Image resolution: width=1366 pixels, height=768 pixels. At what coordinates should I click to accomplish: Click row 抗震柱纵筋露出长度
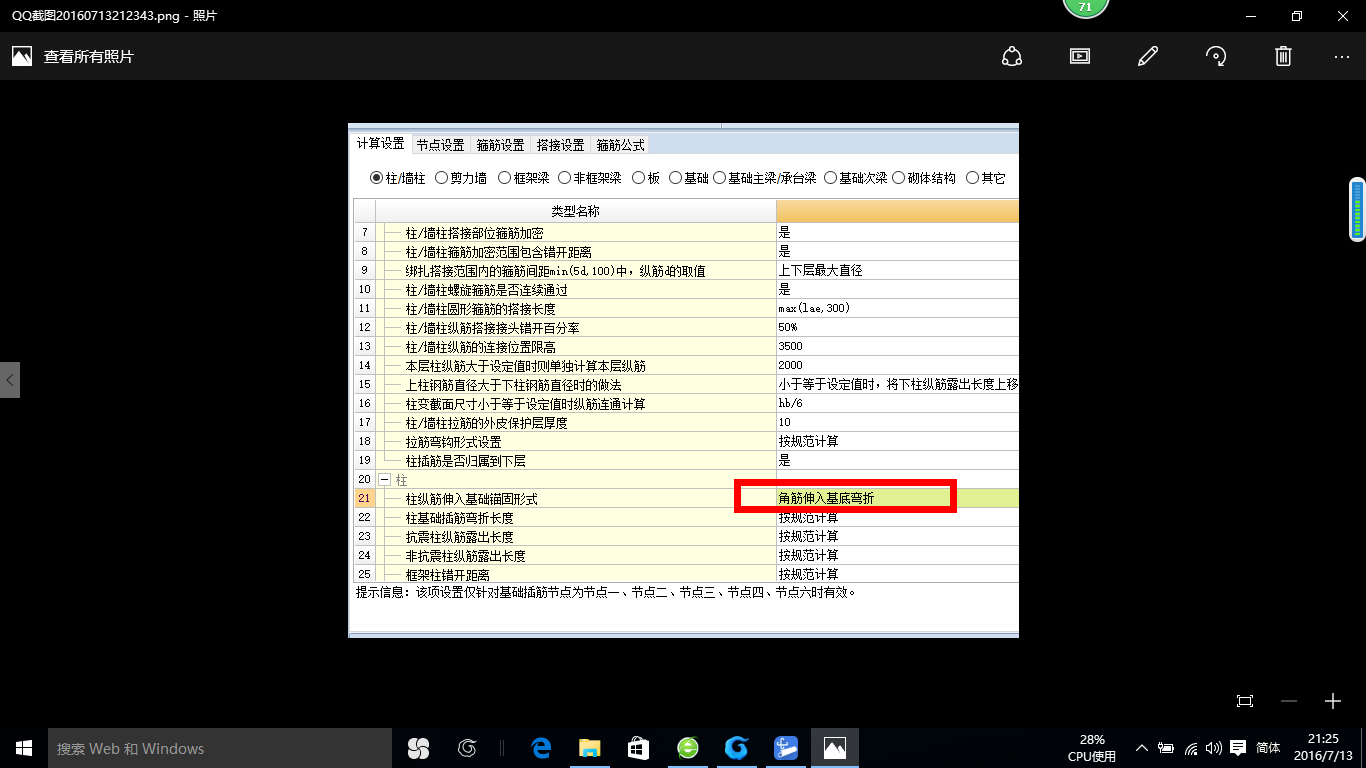pos(575,536)
